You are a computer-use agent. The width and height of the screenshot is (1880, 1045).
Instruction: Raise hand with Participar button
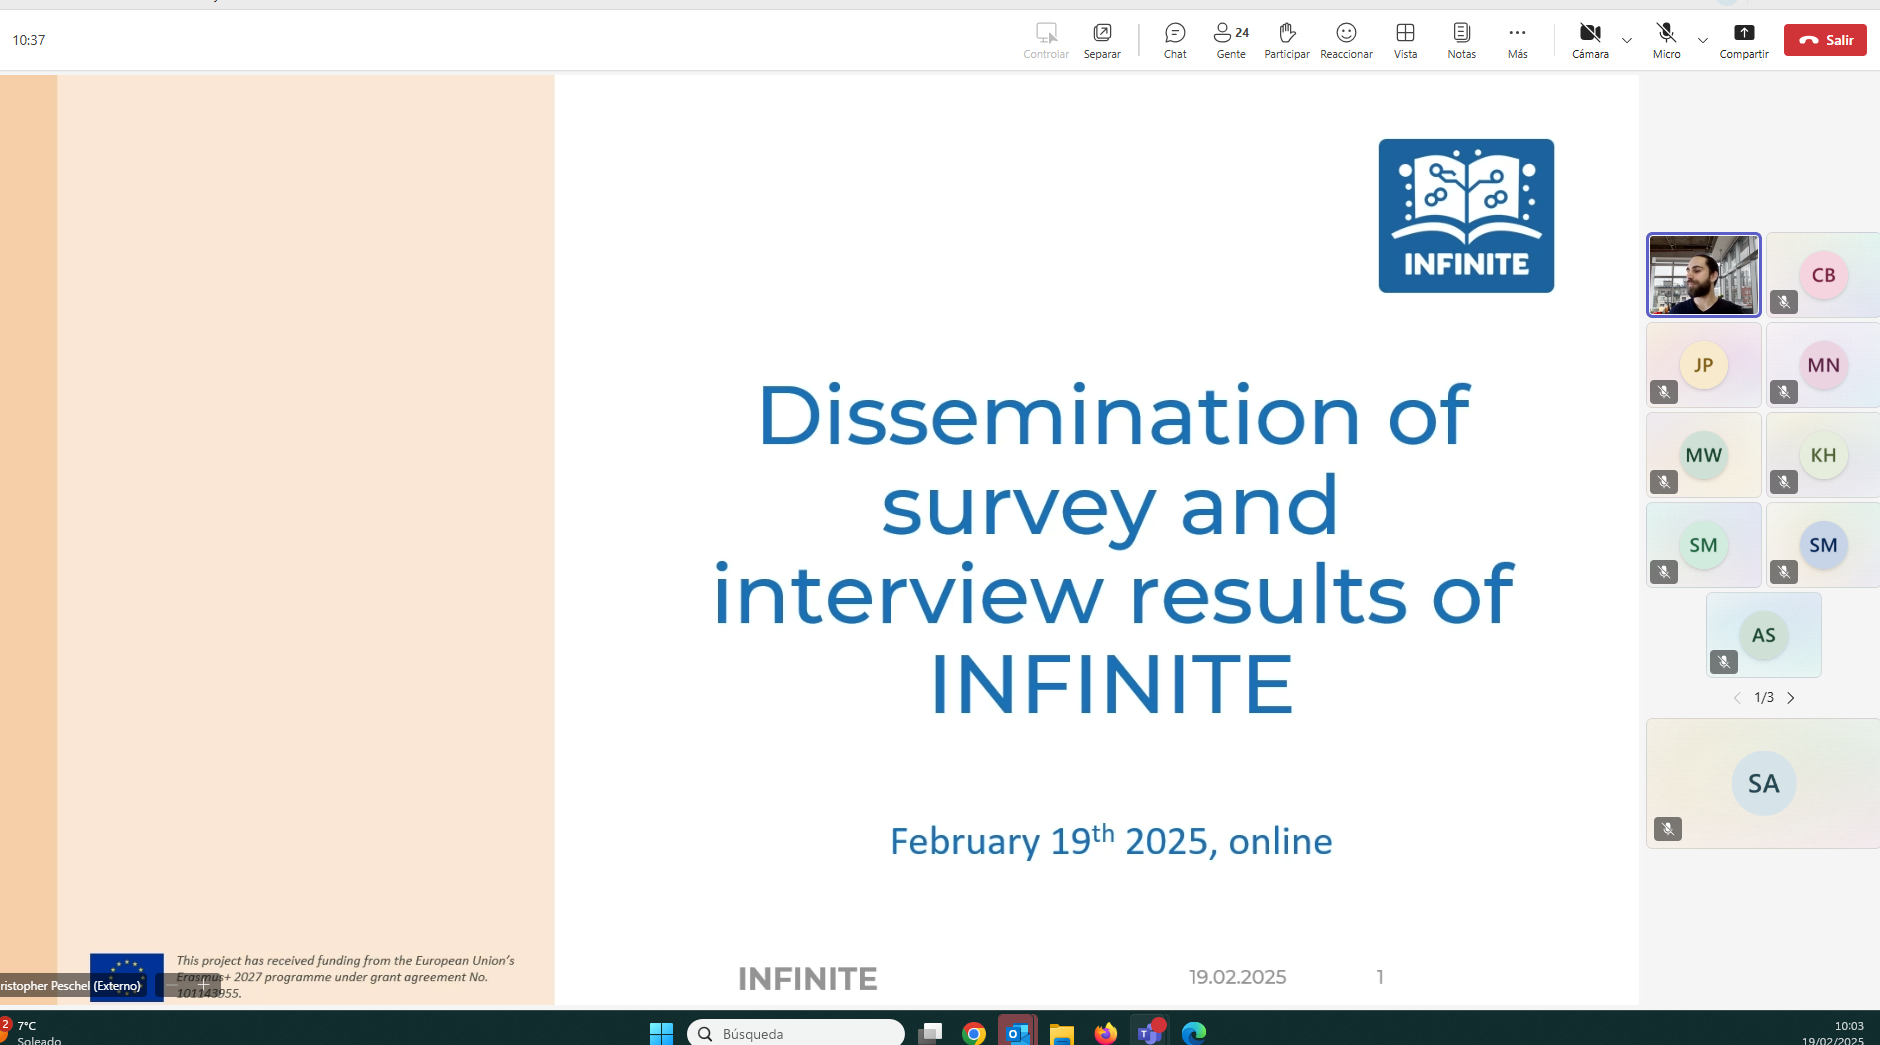1287,40
